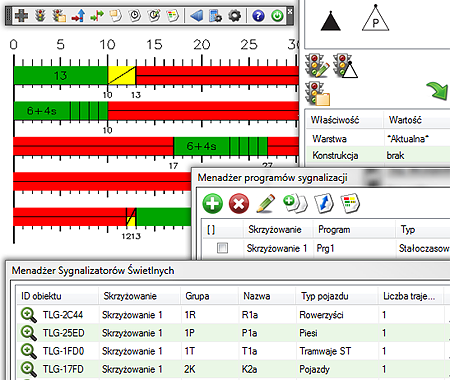
Task: Click the Typ column header
Action: [x=423, y=229]
